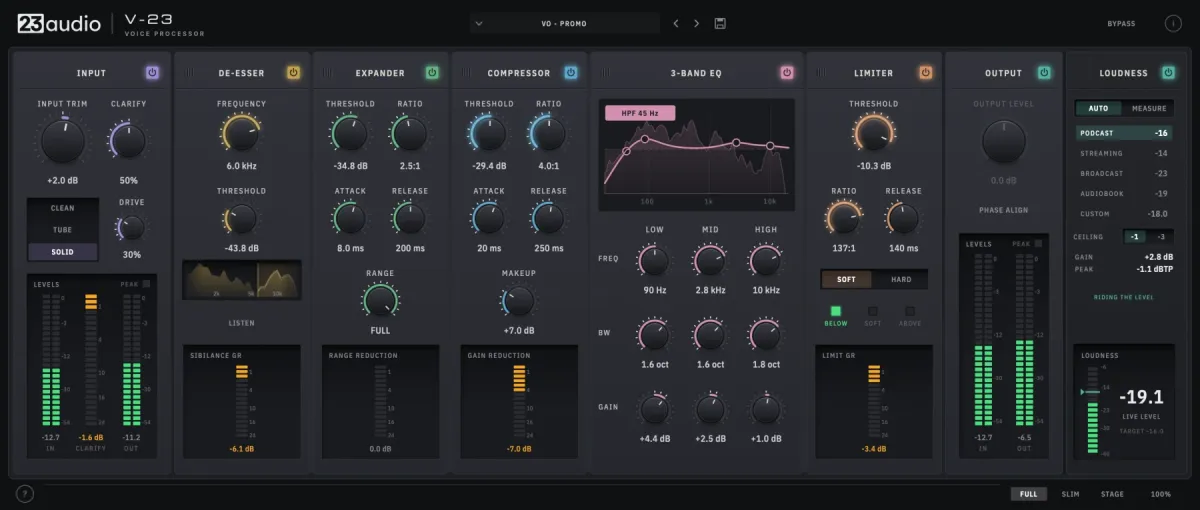Enable the Peak checkbox in Output levels
The image size is (1200, 510).
pos(1039,243)
